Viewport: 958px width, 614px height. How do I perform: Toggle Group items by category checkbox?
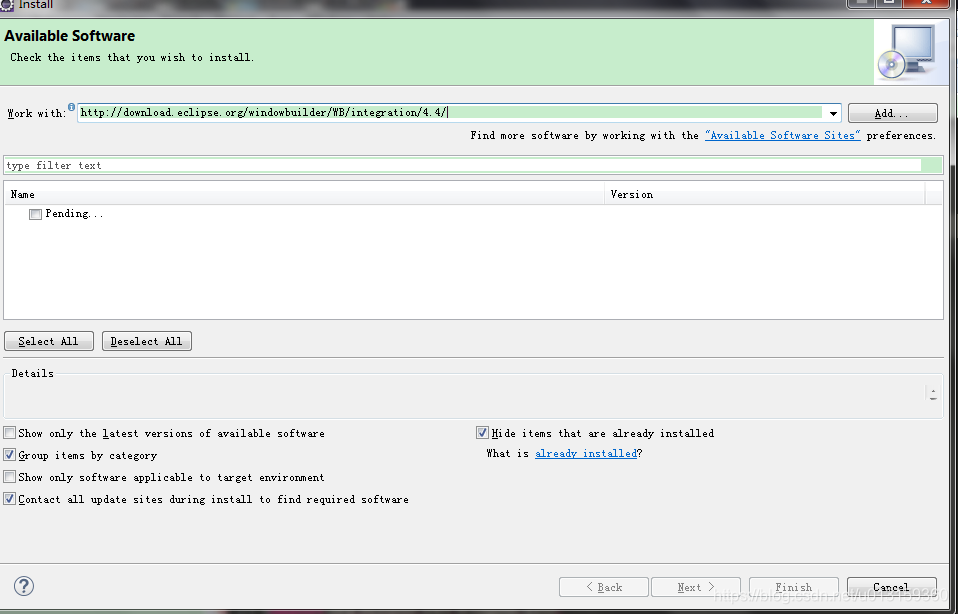point(10,455)
